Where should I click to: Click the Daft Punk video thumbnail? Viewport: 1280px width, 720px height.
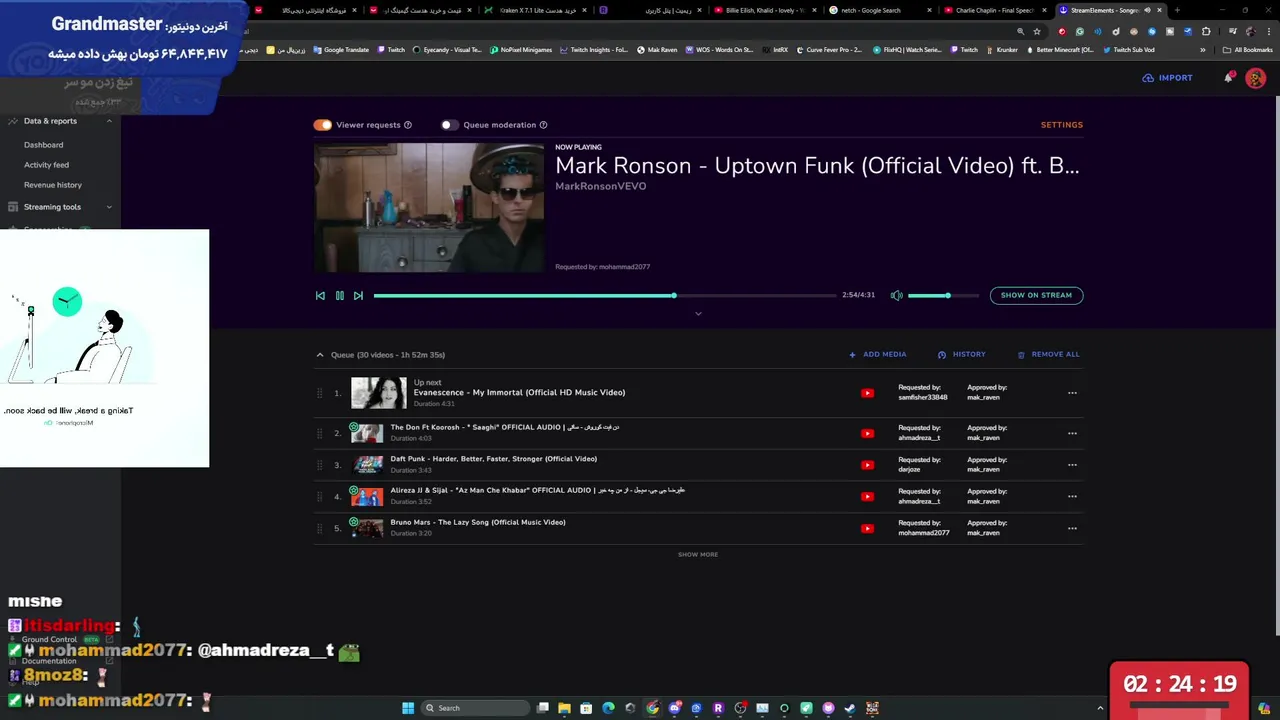coord(369,465)
